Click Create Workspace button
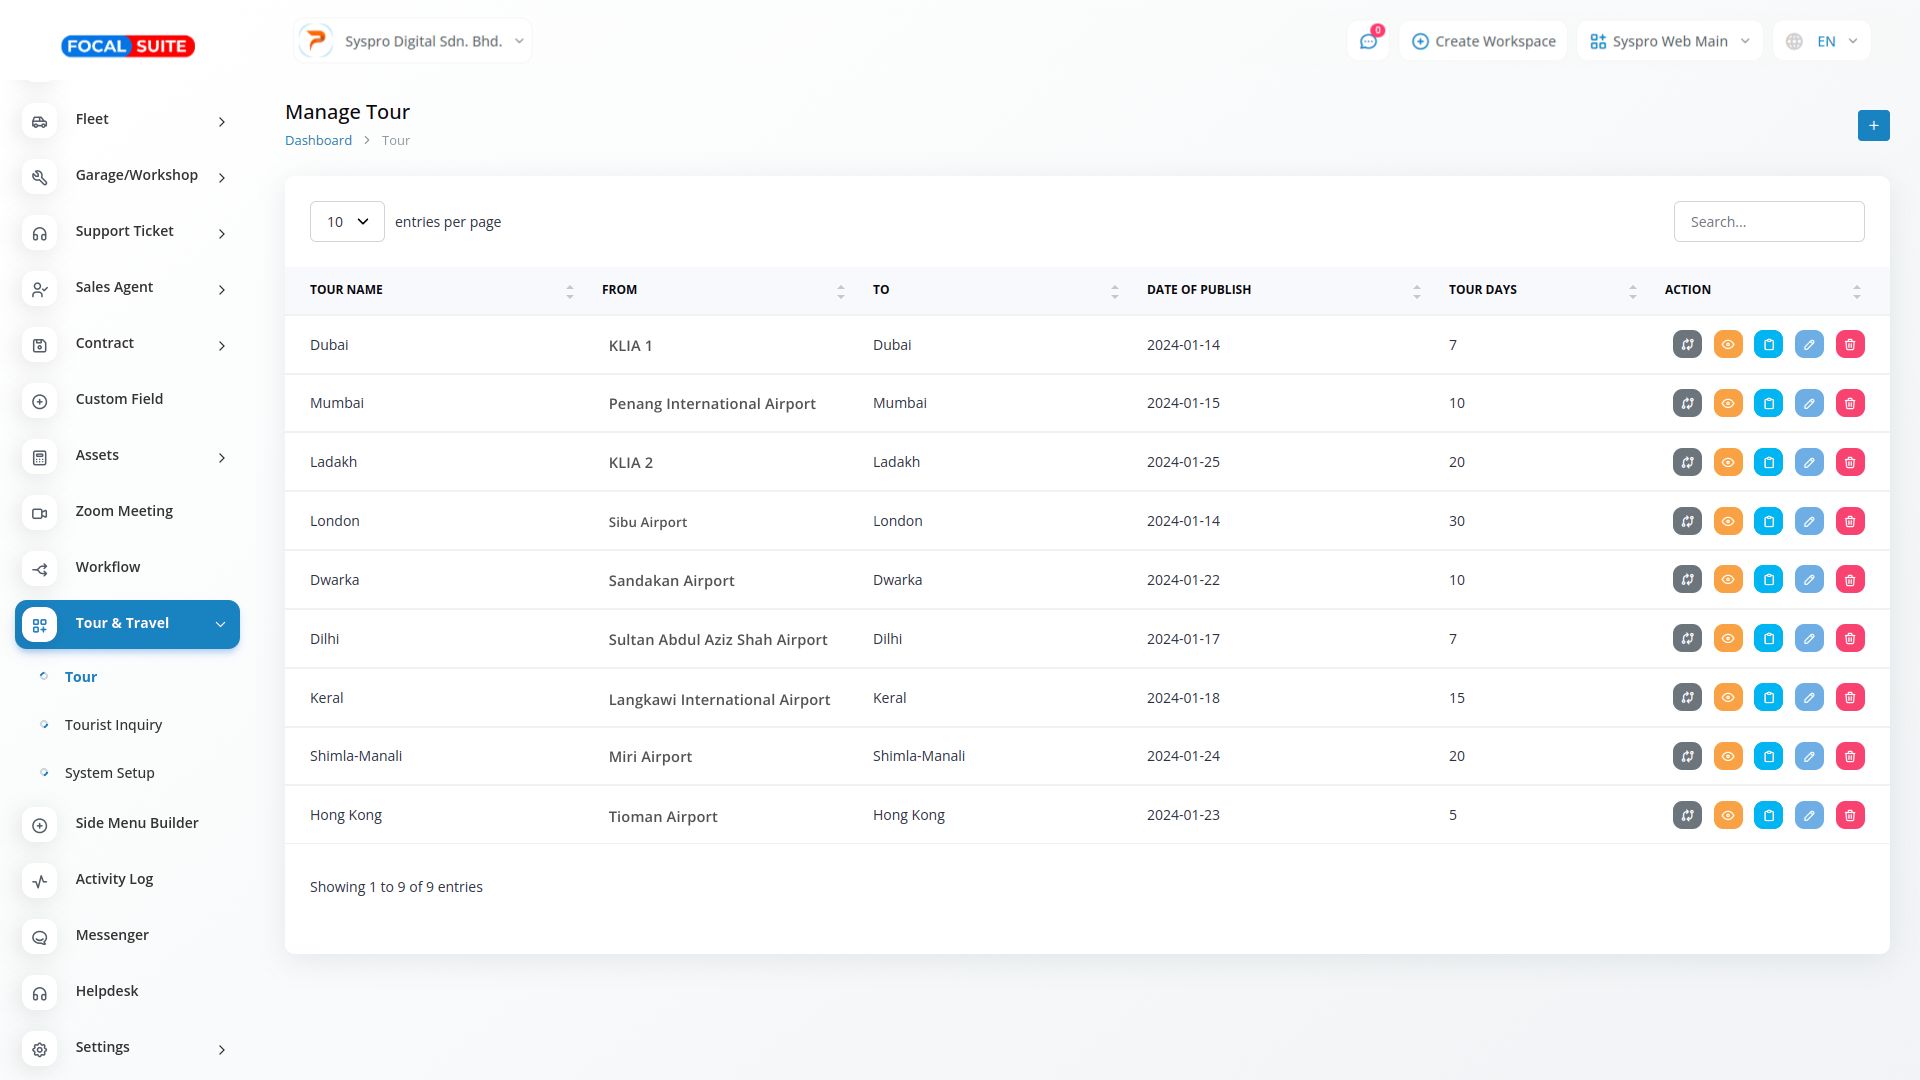Image resolution: width=1920 pixels, height=1080 pixels. pyautogui.click(x=1483, y=42)
